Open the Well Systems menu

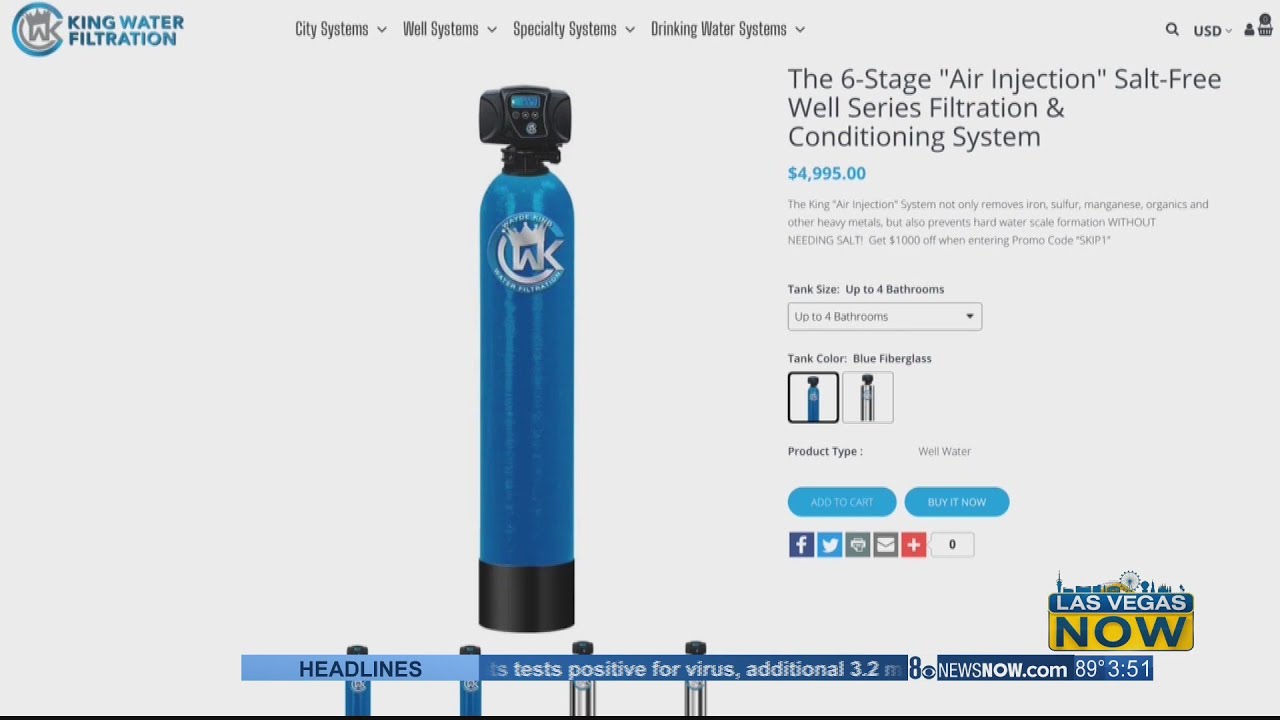449,29
